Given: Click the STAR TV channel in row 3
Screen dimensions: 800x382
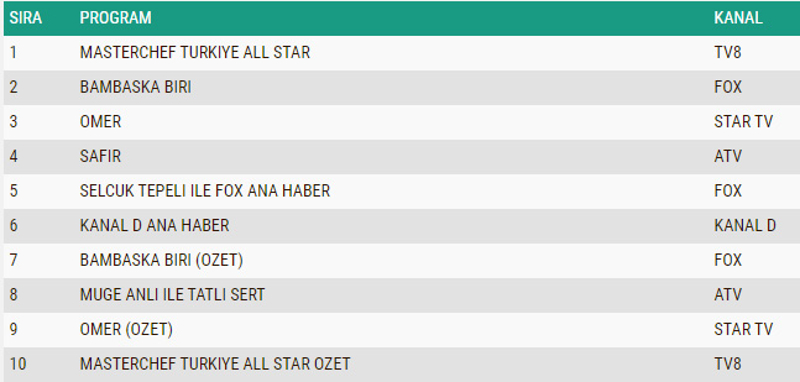Looking at the screenshot, I should point(743,122).
